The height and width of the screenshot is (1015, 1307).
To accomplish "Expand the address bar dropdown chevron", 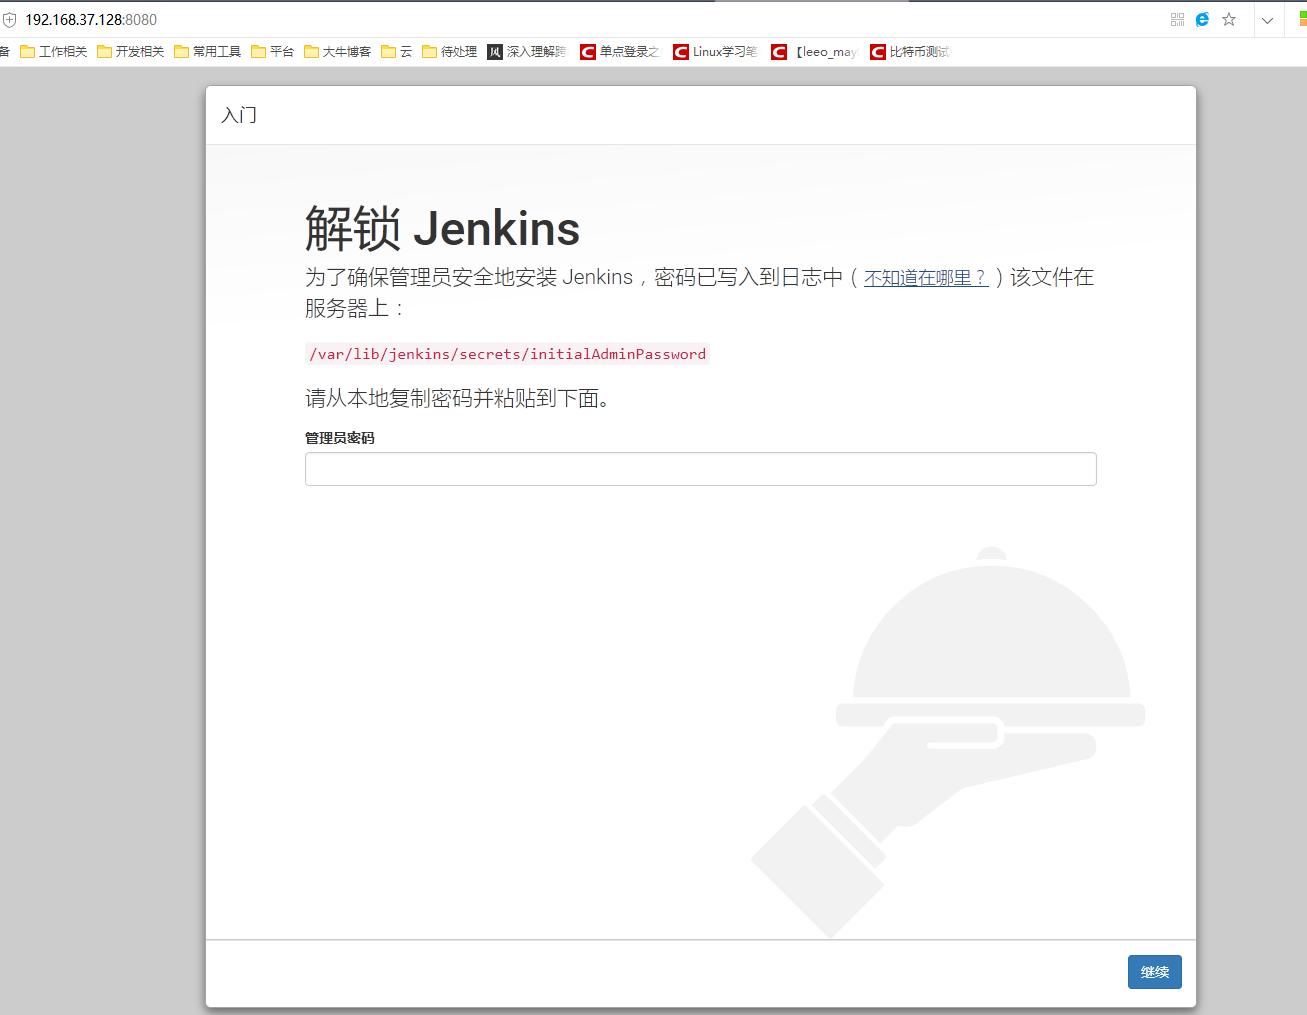I will tap(1267, 20).
